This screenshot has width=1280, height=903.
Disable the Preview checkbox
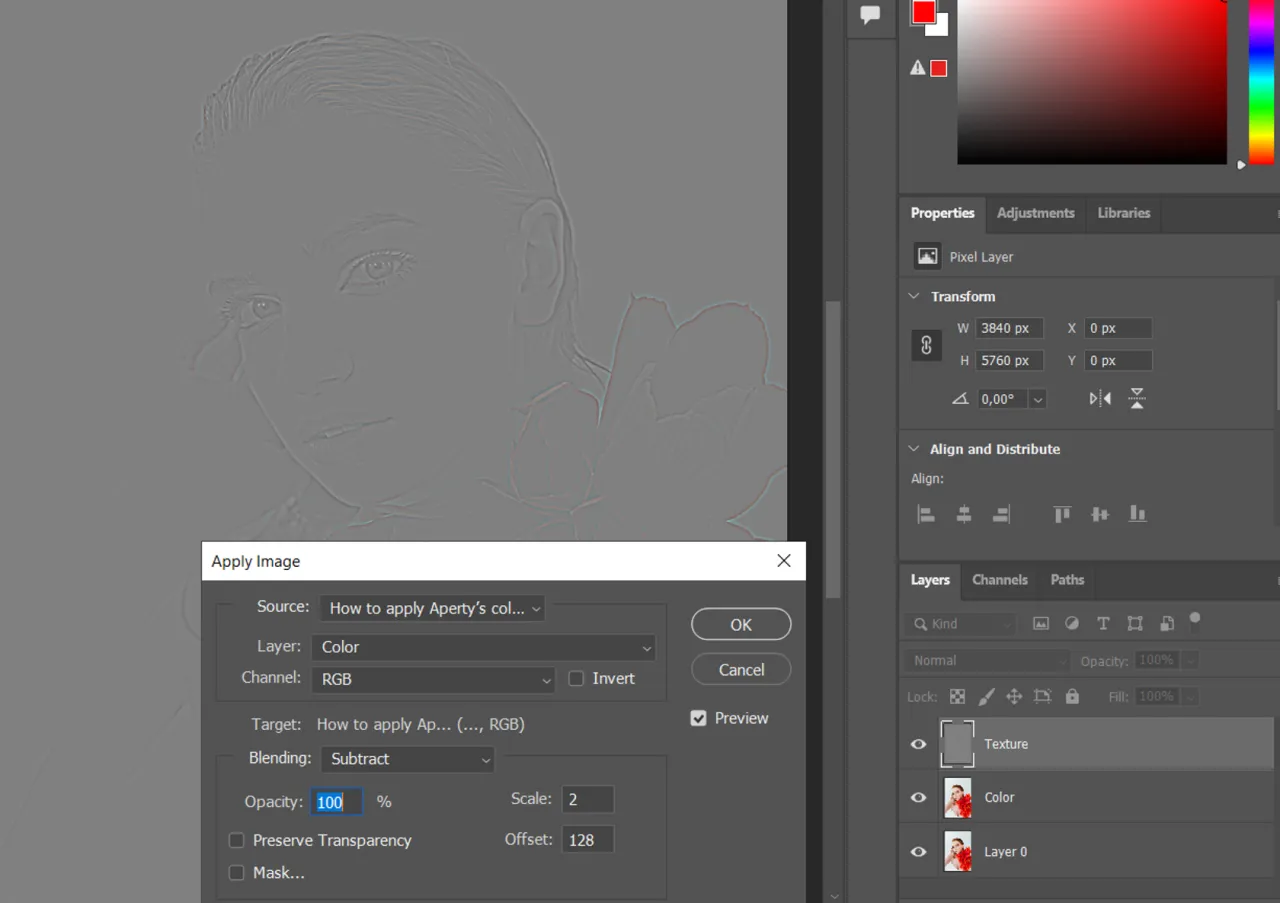(698, 718)
